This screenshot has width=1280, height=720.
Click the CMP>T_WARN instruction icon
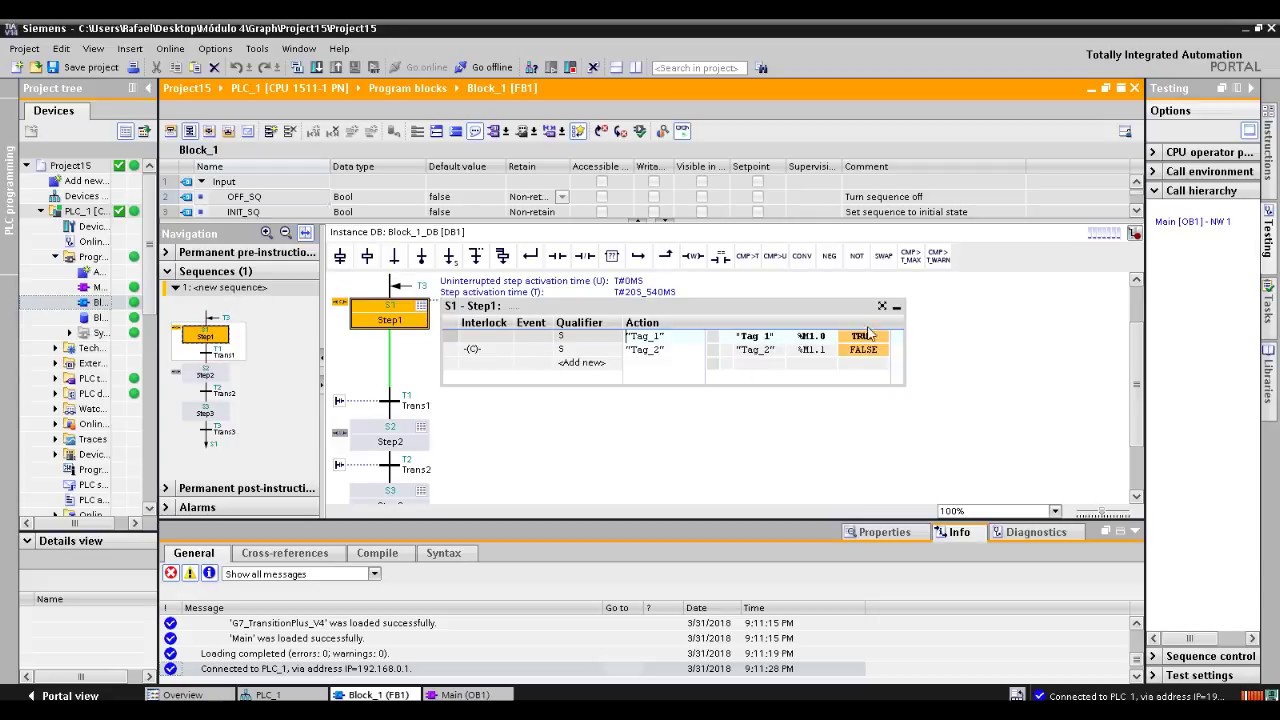click(938, 257)
